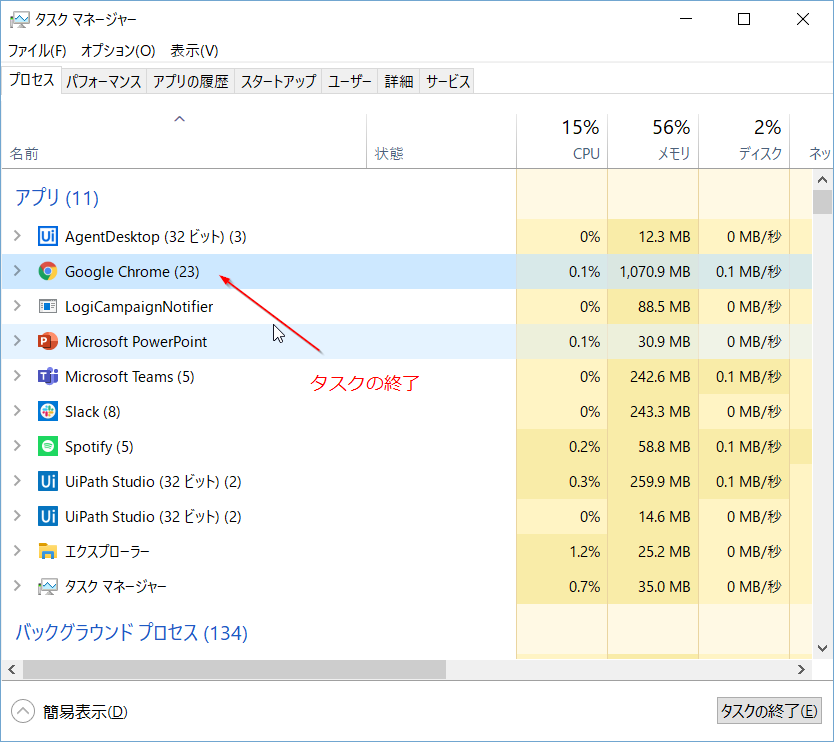
Task: Click the アプリ (11) group heading
Action: click(57, 198)
